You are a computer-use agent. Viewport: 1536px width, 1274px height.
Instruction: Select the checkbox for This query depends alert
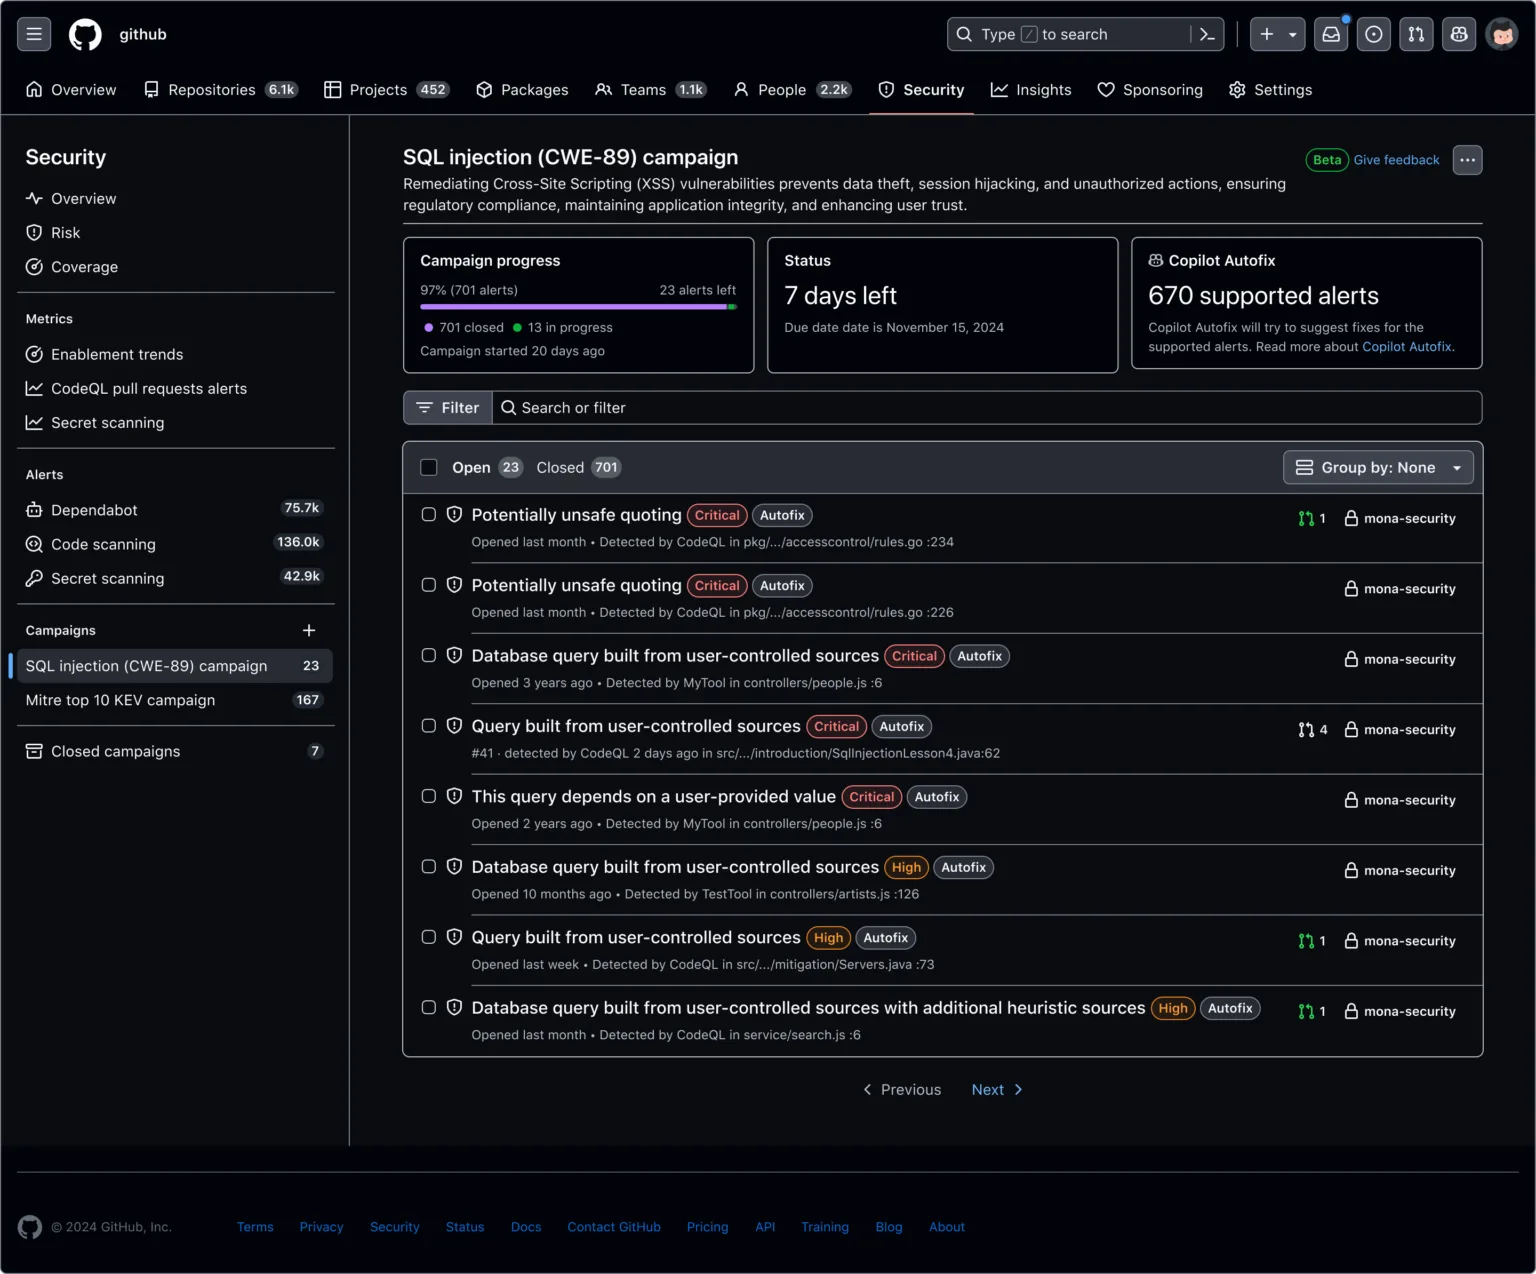point(429,797)
